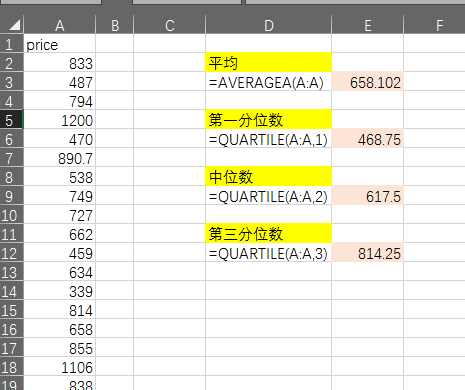Viewport: 465px width, 390px height.
Task: Click the =QUARTILE(A:A,2) formula cell
Action: [269, 195]
